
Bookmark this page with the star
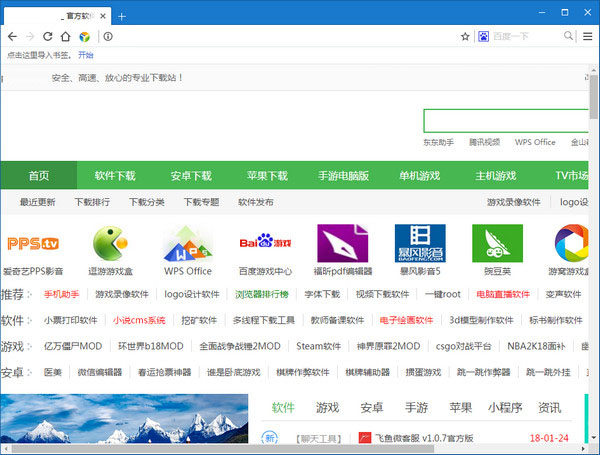(x=465, y=36)
